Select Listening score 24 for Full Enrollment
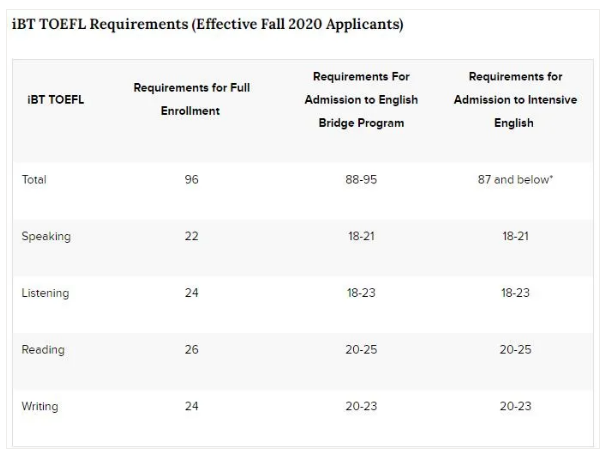Image resolution: width=606 pixels, height=454 pixels. [x=192, y=293]
